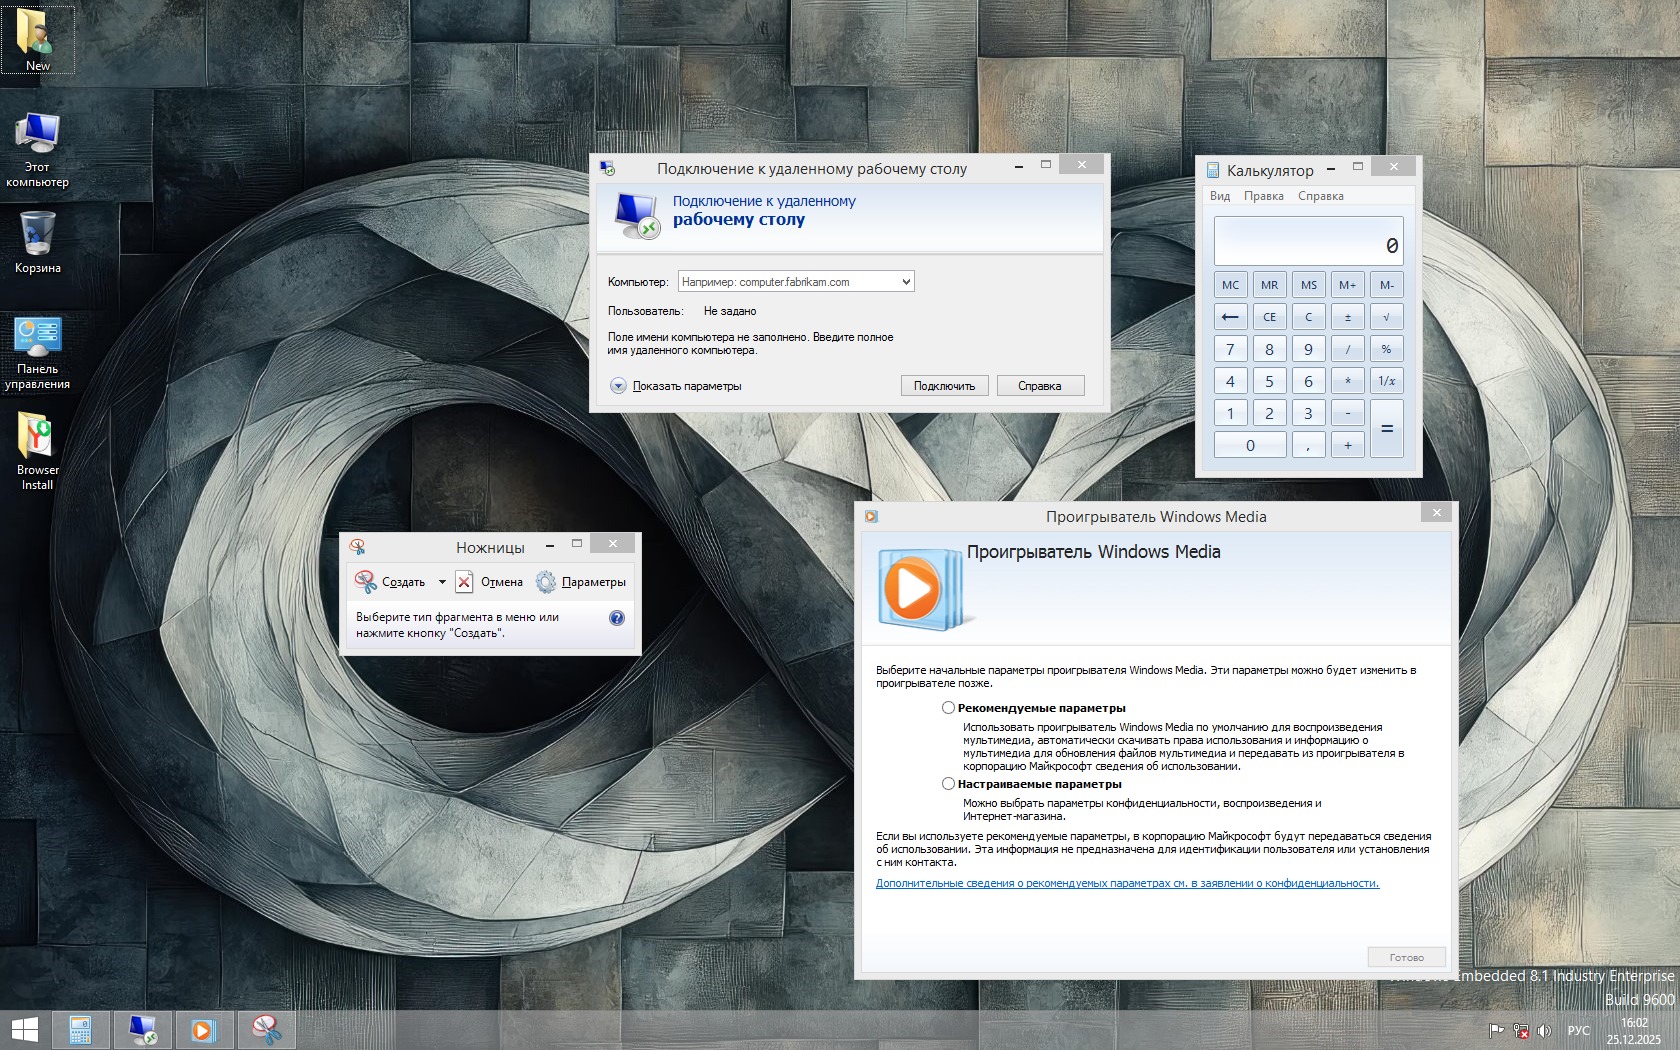1680x1050 pixels.
Task: Open the Calculator Вид menu
Action: [1220, 196]
